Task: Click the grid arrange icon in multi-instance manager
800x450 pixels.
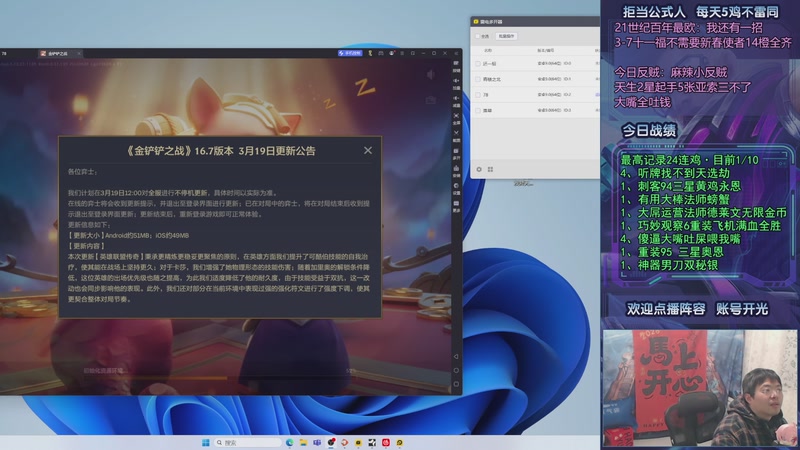Action: 490,169
